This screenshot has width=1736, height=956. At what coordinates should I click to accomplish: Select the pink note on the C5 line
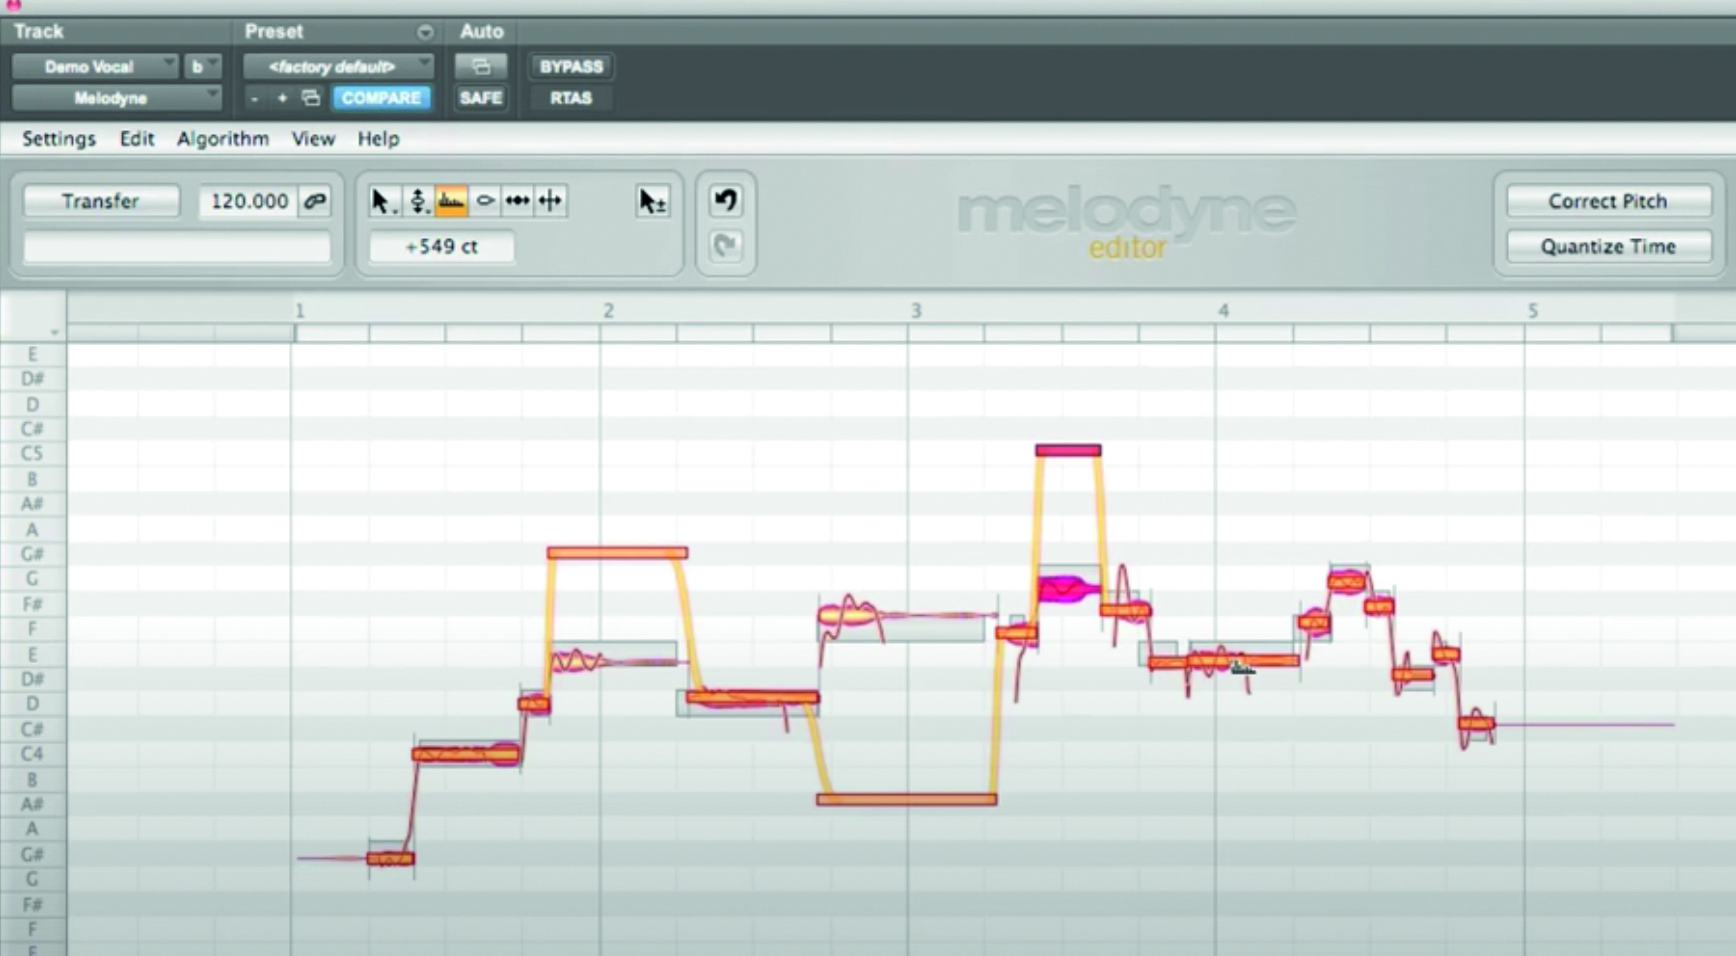click(x=1068, y=451)
